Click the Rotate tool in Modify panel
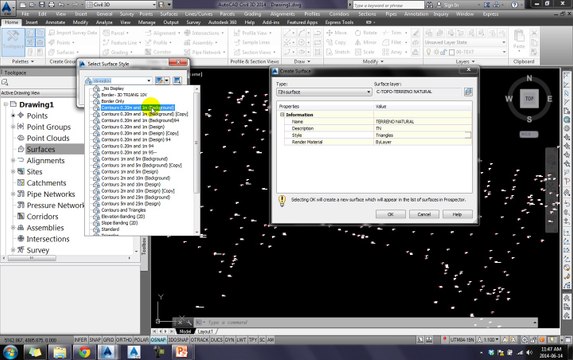The width and height of the screenshot is (573, 360). (366, 33)
